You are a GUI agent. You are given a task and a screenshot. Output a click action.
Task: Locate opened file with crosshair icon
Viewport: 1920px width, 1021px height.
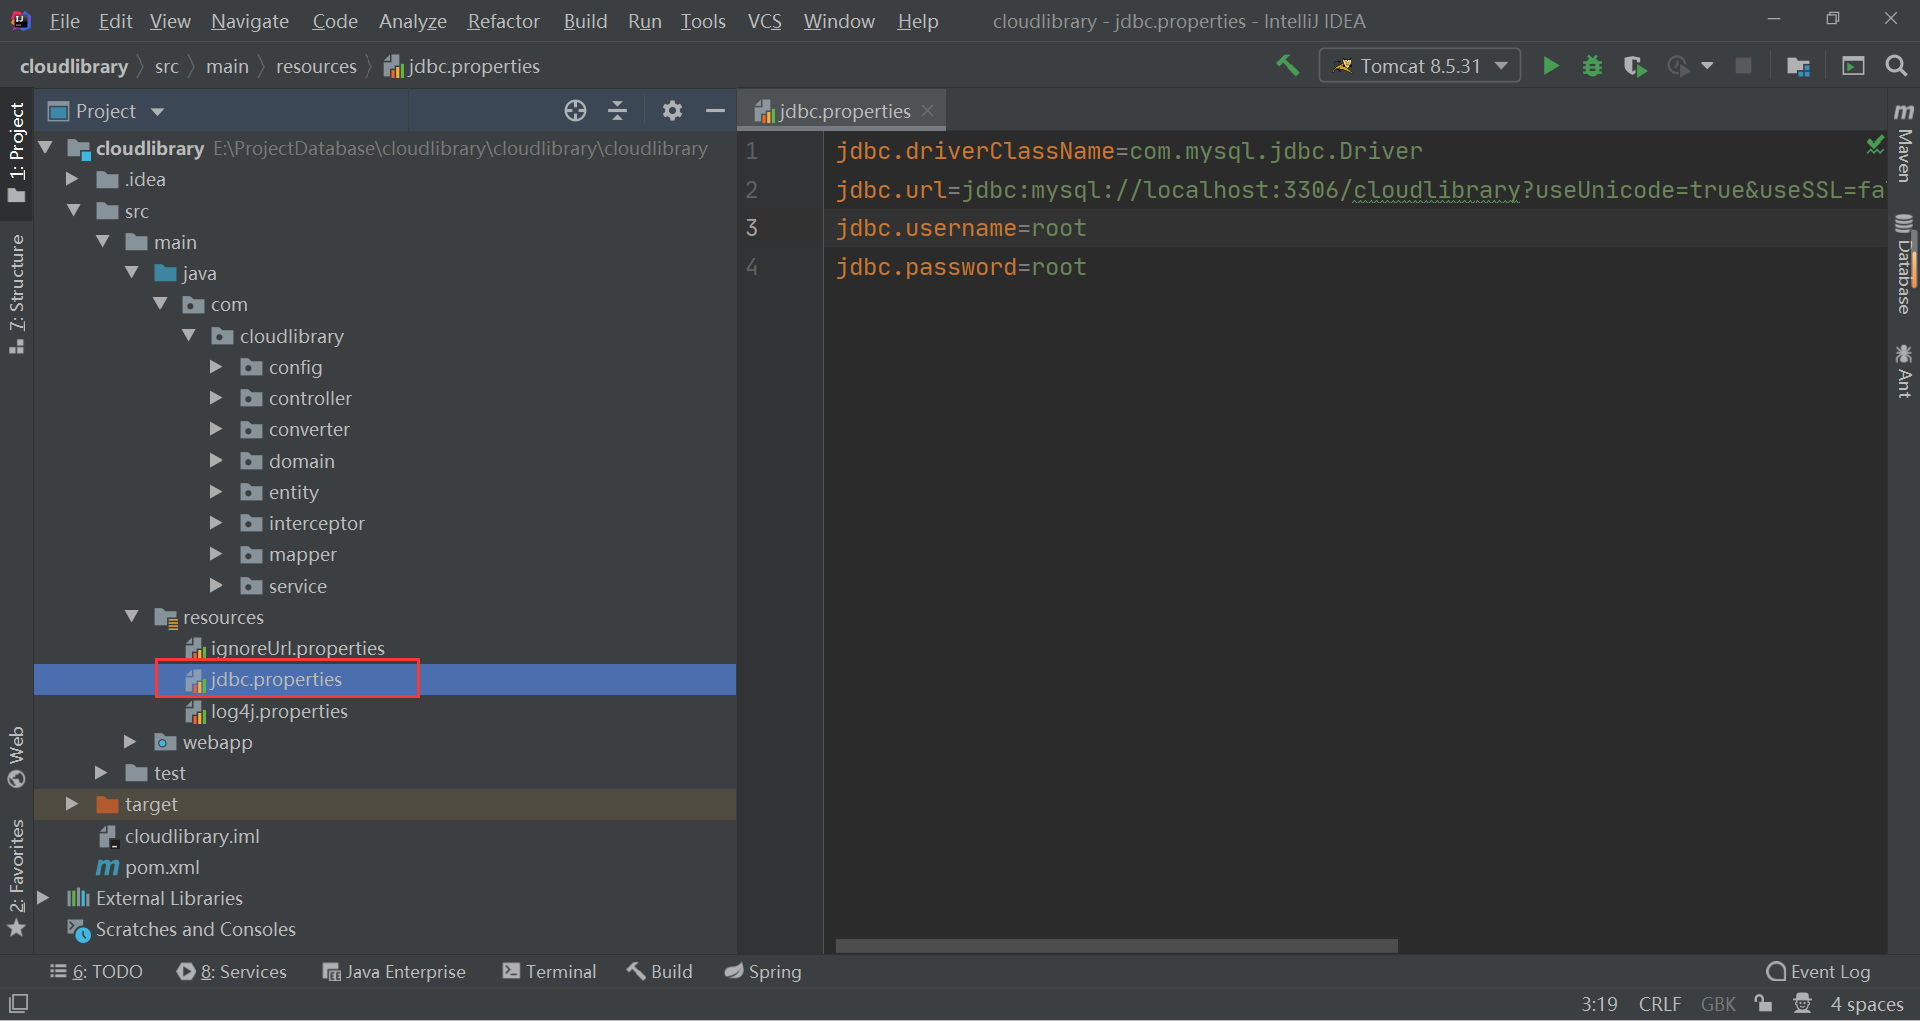click(x=575, y=110)
